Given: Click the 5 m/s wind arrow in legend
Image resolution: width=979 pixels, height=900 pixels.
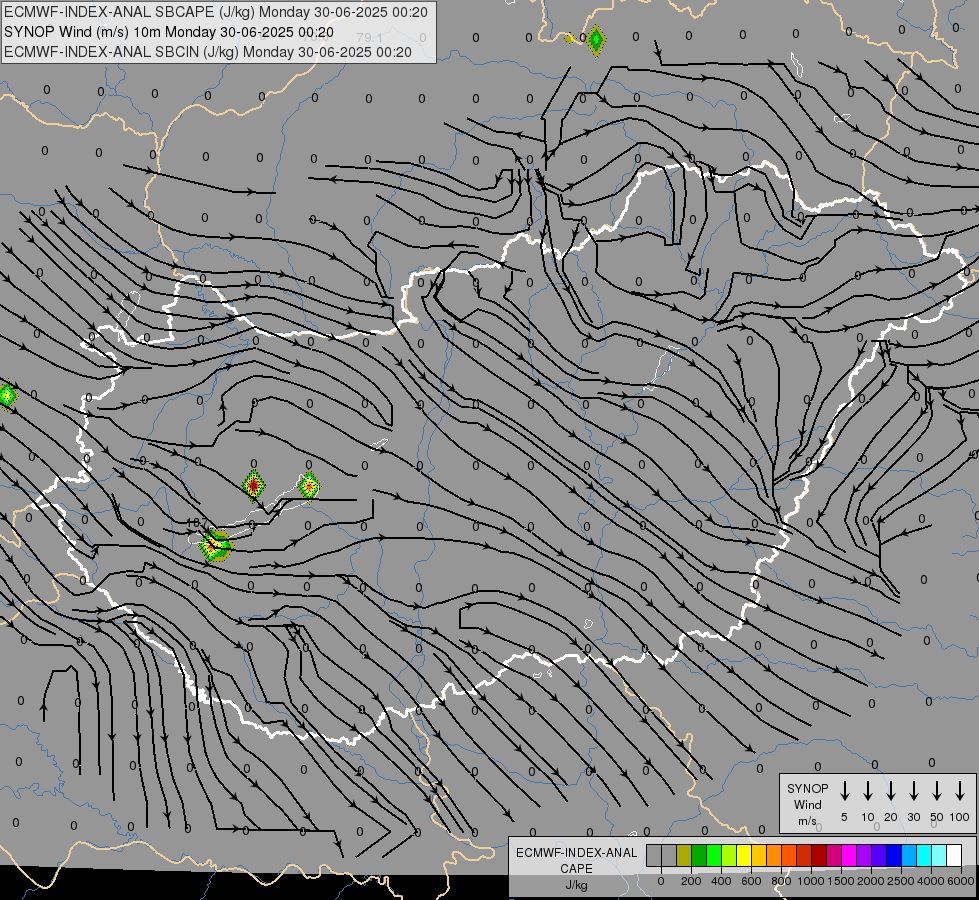Looking at the screenshot, I should (844, 791).
